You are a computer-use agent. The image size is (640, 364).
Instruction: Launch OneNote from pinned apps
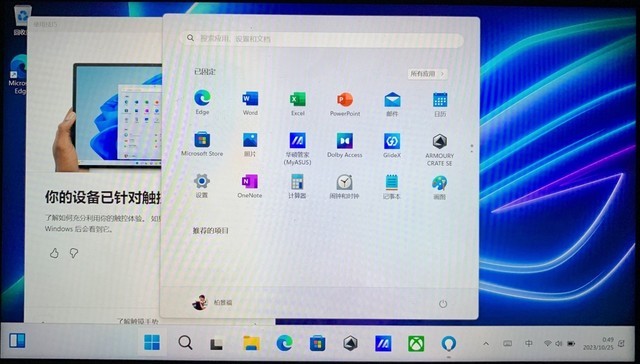coord(249,186)
